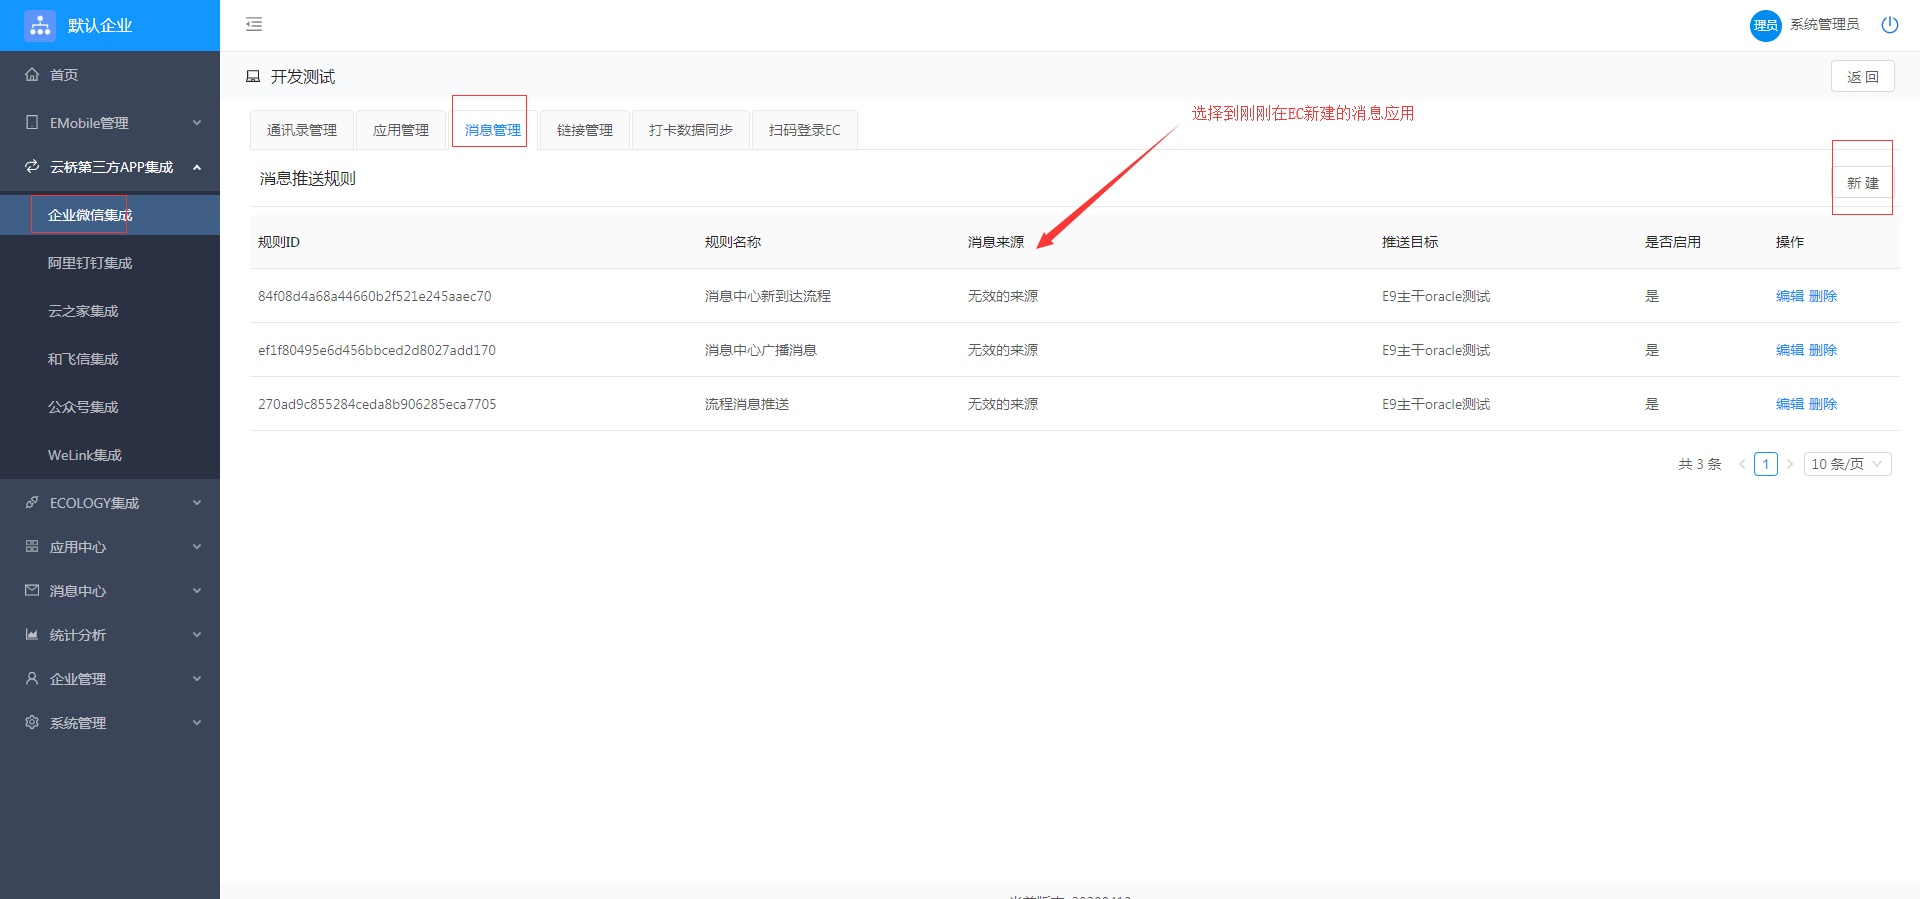The image size is (1920, 899).
Task: Expand the 消息中心 menu chevron
Action: (x=197, y=591)
